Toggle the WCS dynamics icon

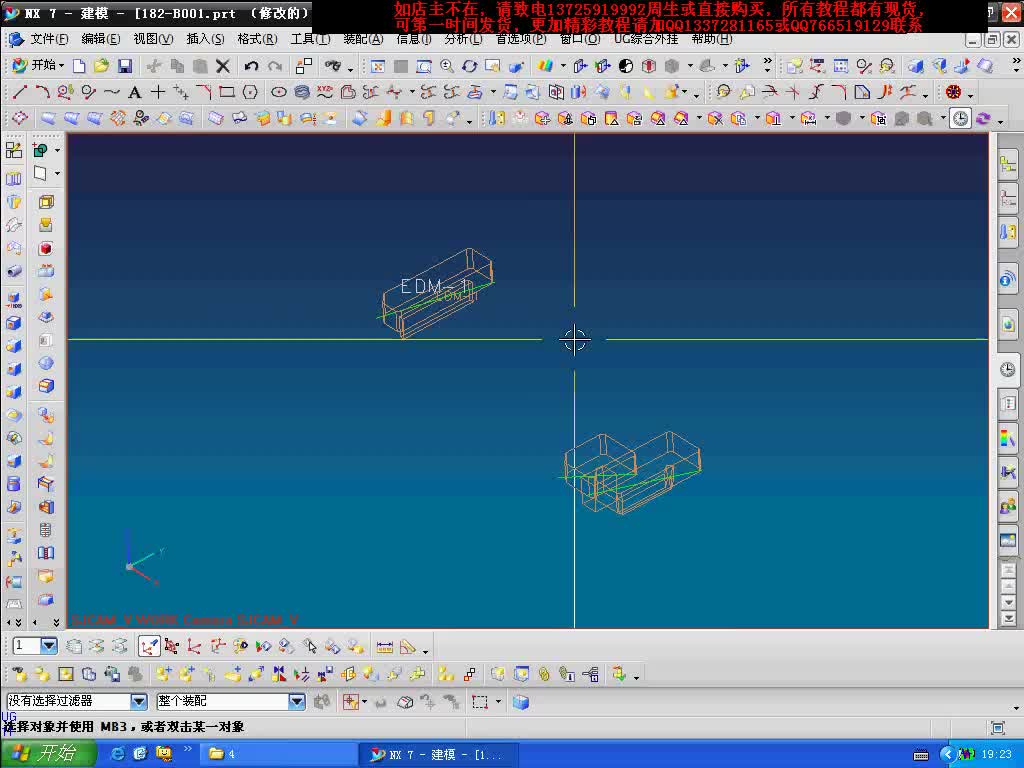pos(149,647)
